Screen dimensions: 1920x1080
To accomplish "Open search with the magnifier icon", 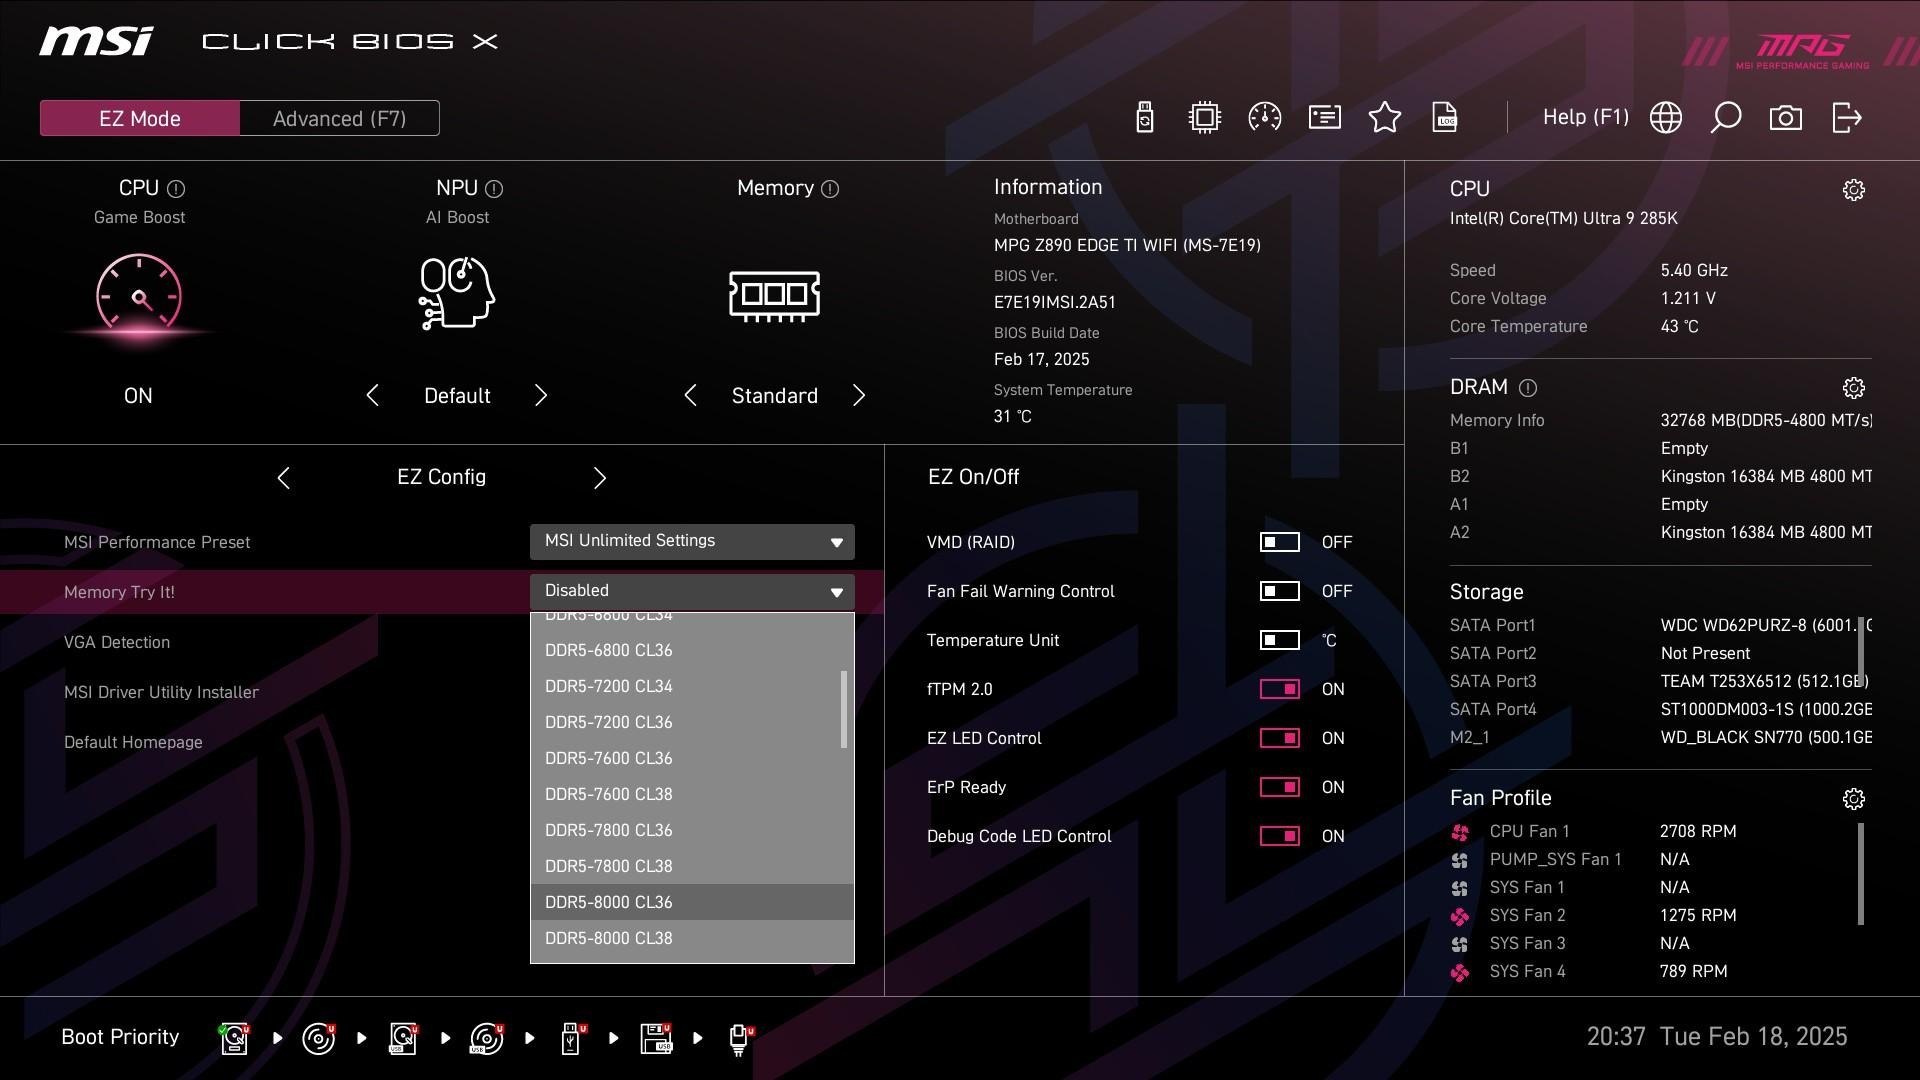I will [1726, 118].
